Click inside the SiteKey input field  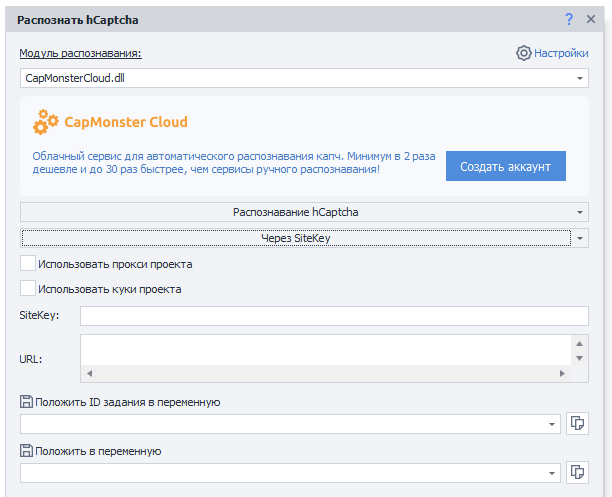click(333, 316)
